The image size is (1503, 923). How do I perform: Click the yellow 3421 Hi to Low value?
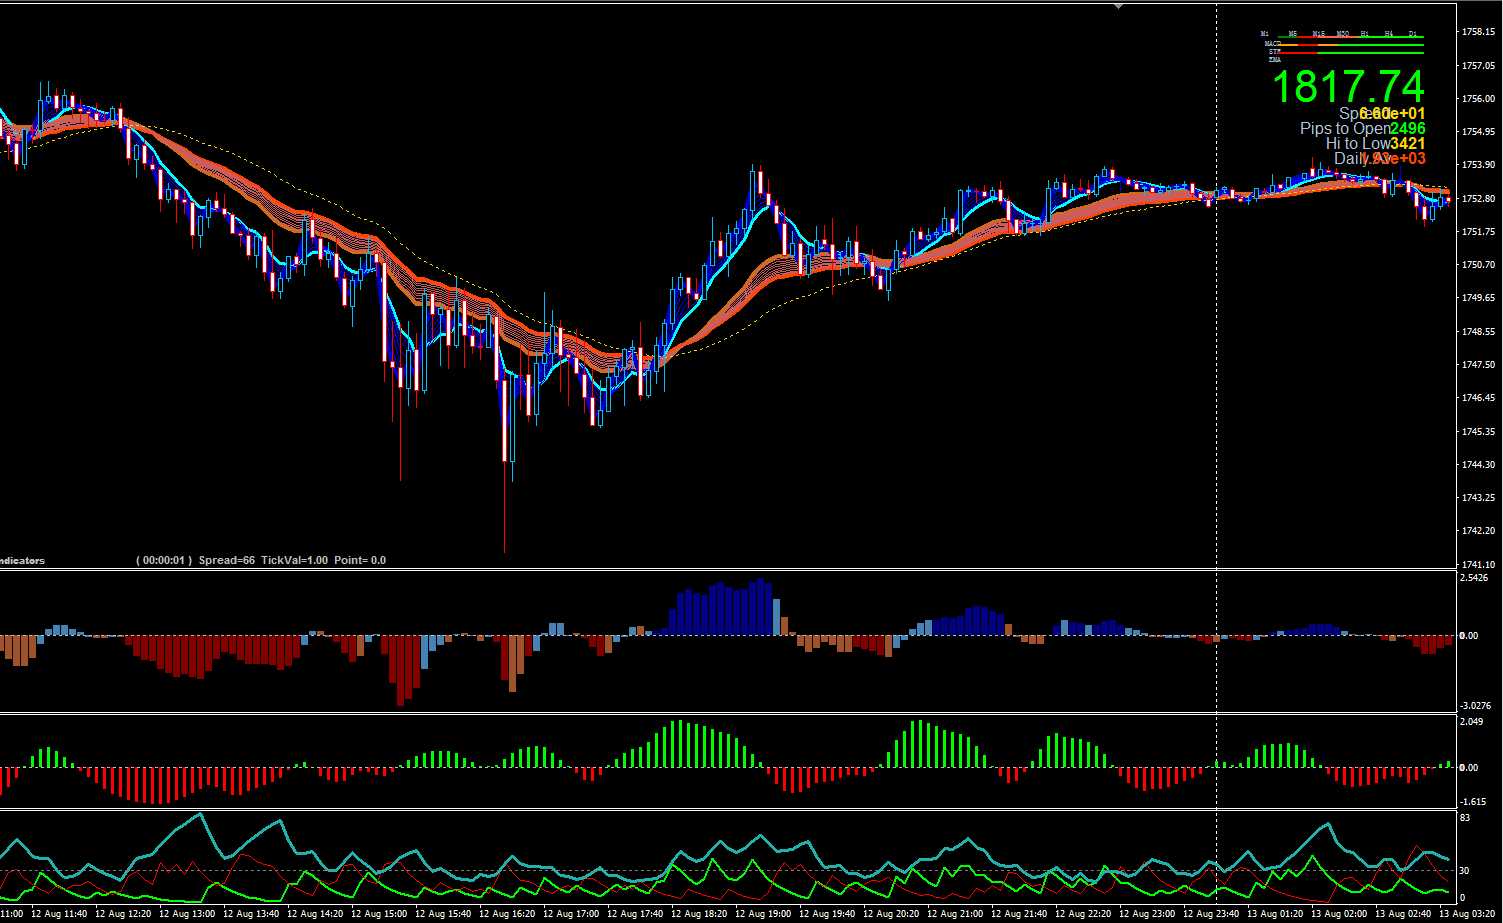click(1407, 144)
